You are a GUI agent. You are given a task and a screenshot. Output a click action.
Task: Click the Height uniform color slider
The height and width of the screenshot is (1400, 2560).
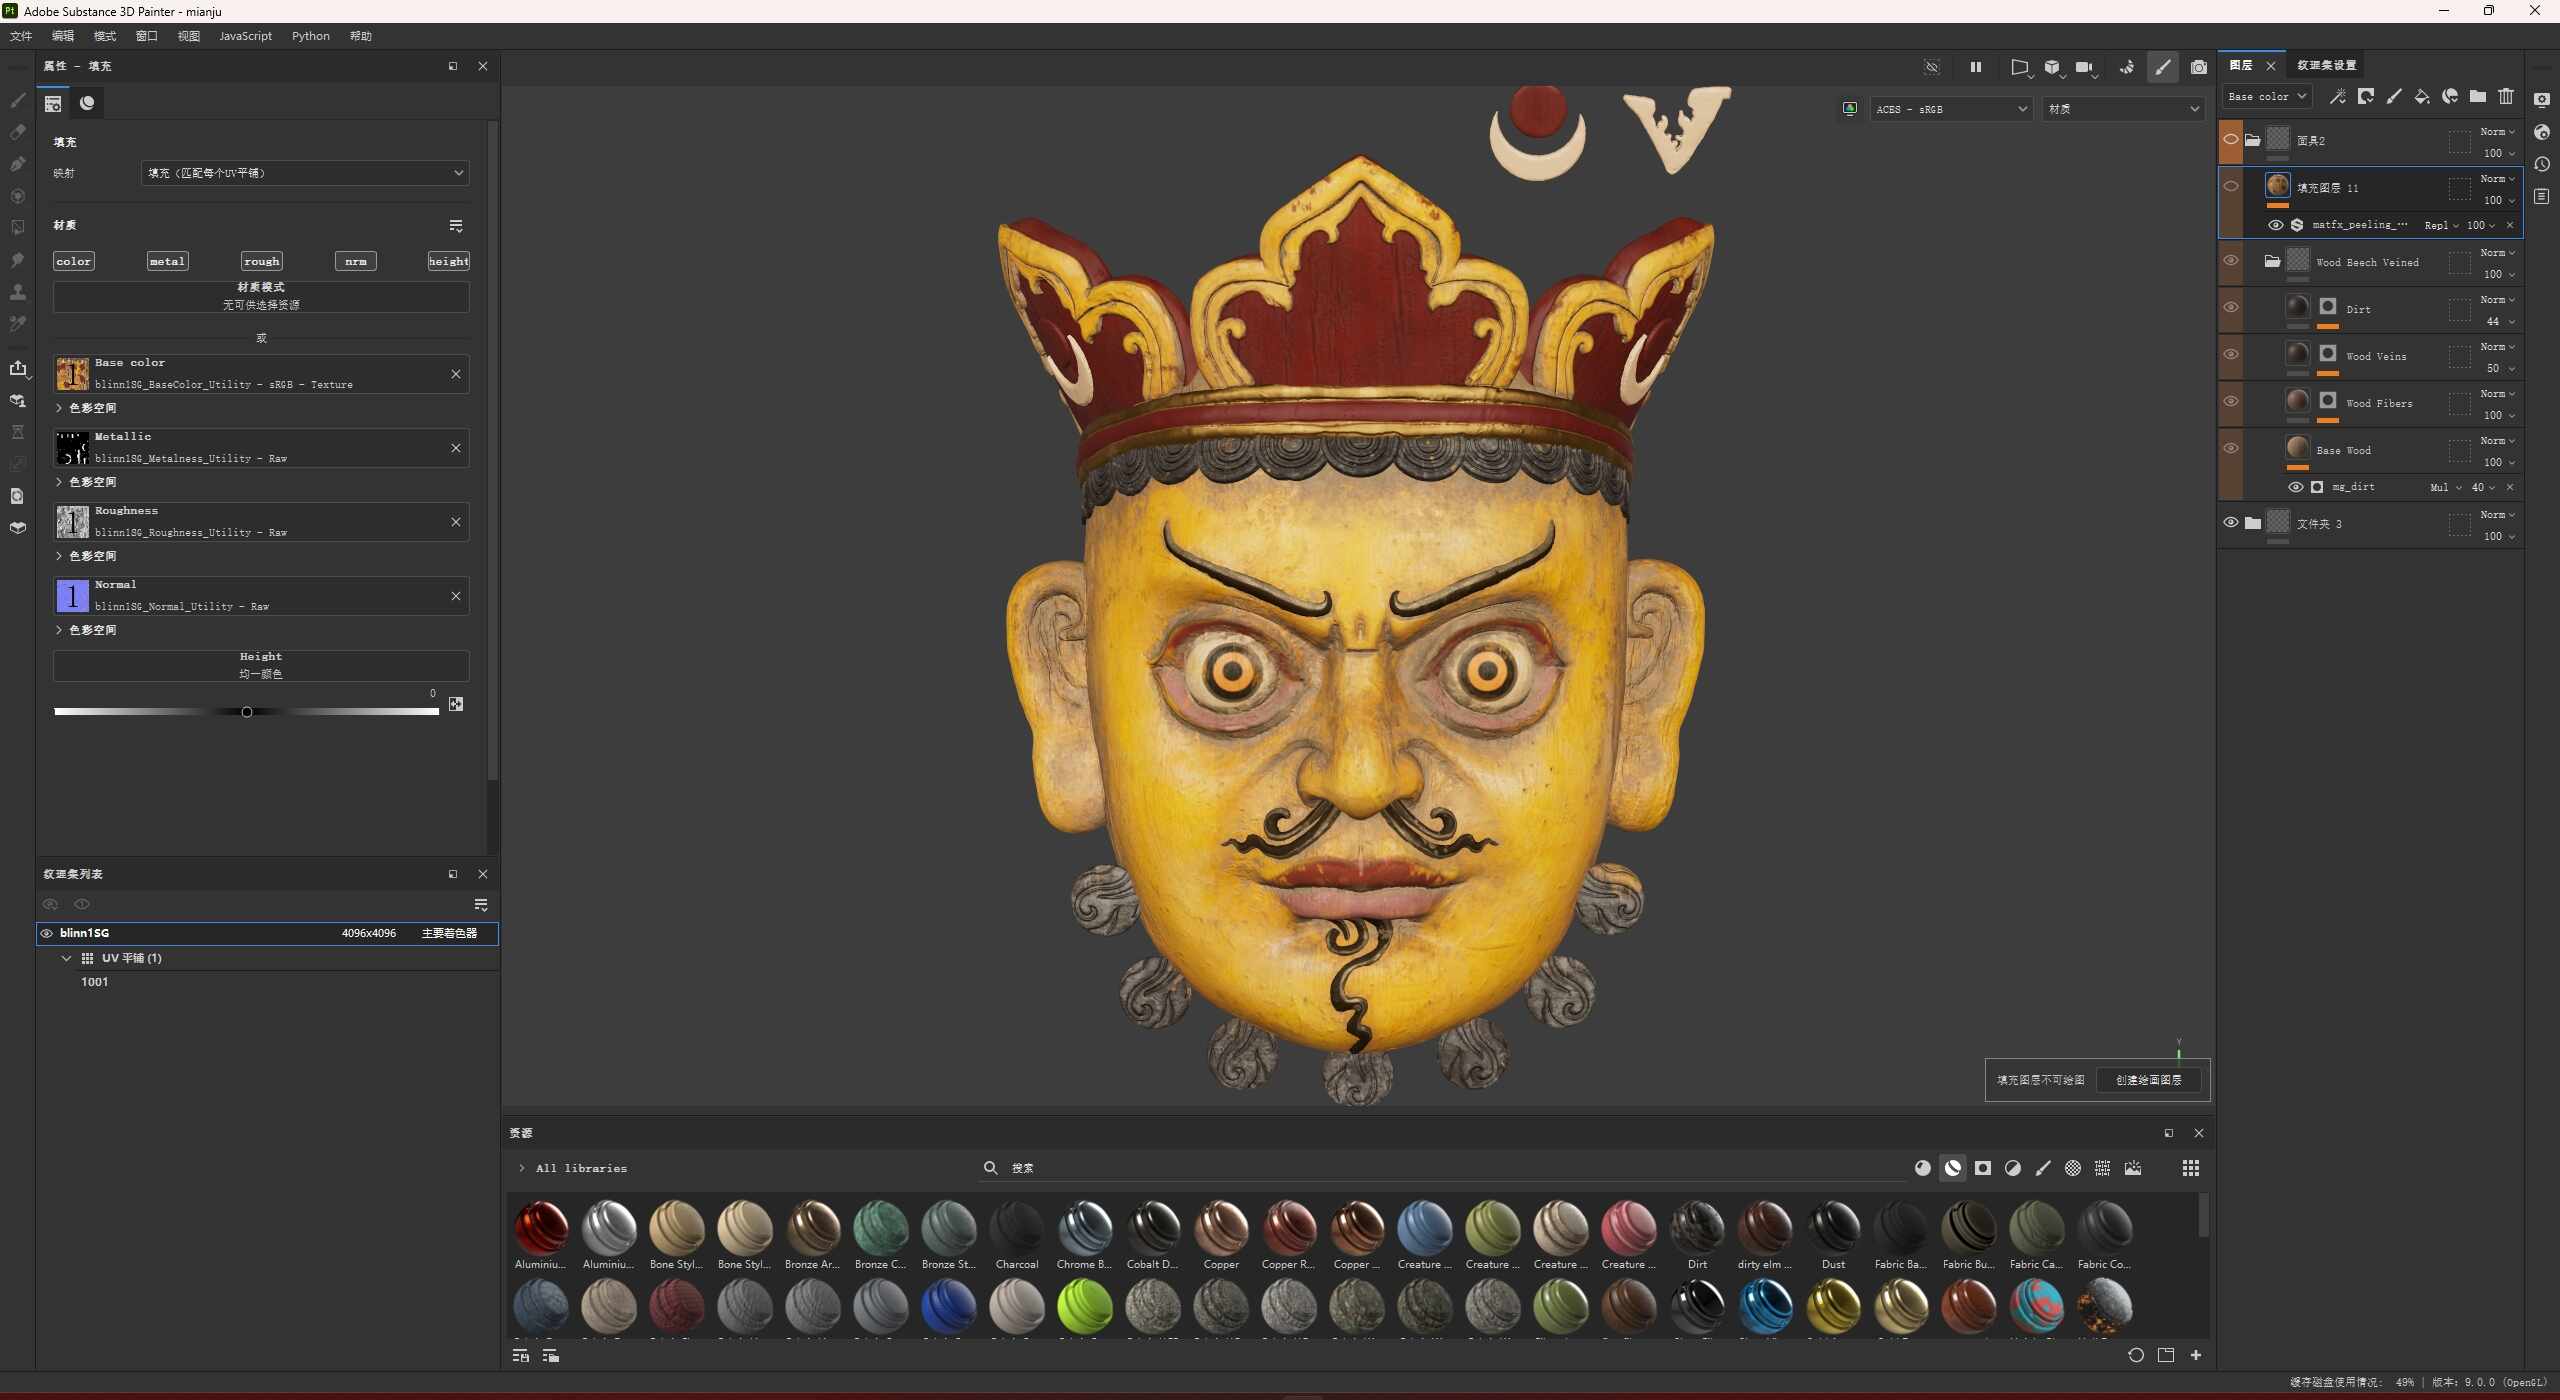click(246, 712)
